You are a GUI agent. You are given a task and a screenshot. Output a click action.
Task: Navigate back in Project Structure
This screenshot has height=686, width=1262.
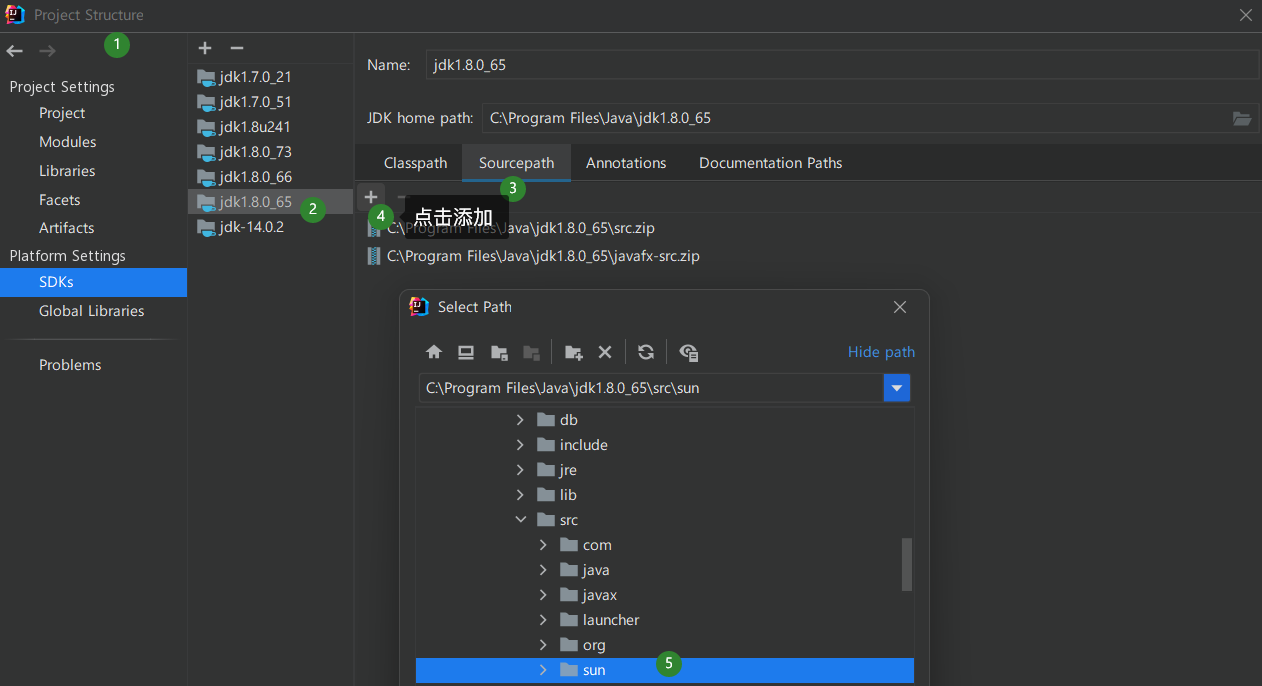[15, 50]
